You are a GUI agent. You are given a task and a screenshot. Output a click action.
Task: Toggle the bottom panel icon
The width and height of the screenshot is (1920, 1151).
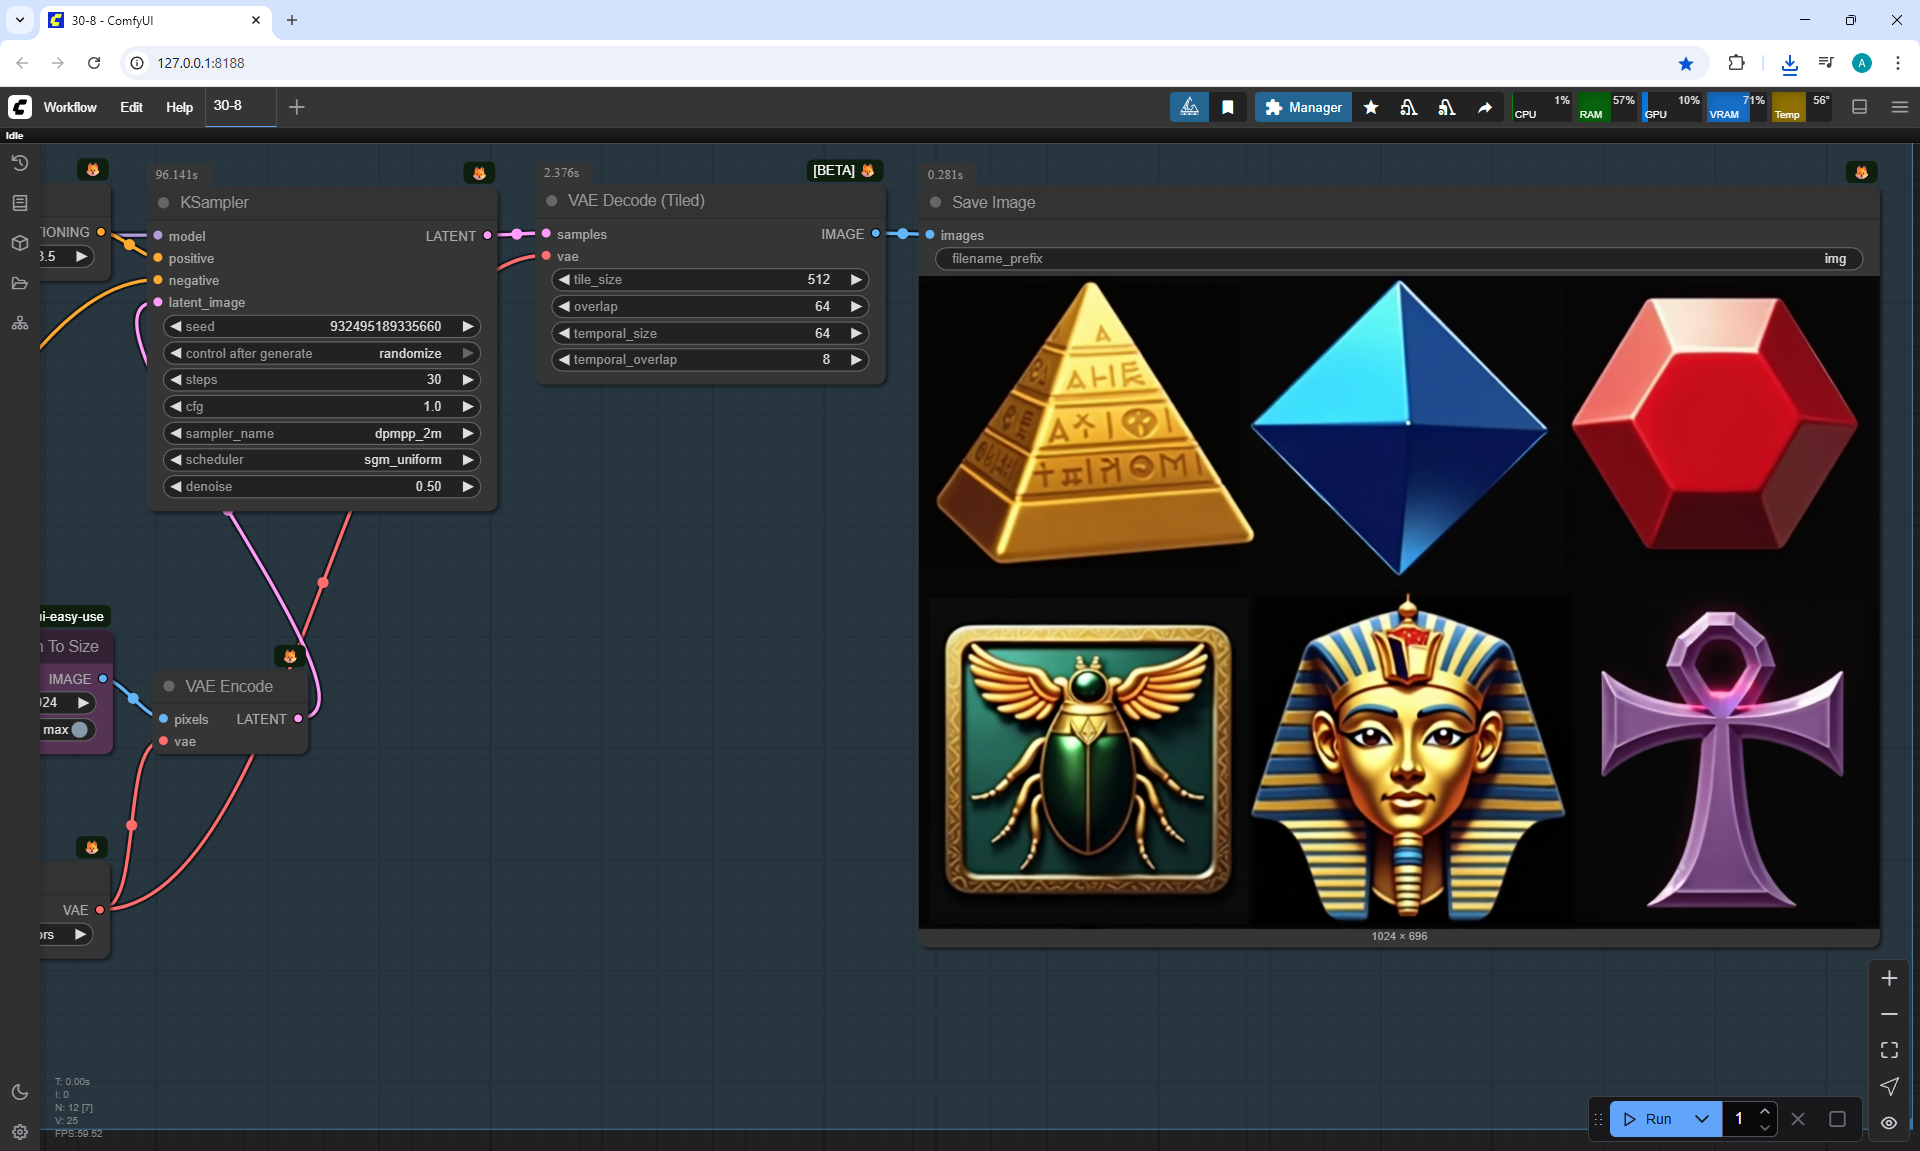click(1859, 107)
